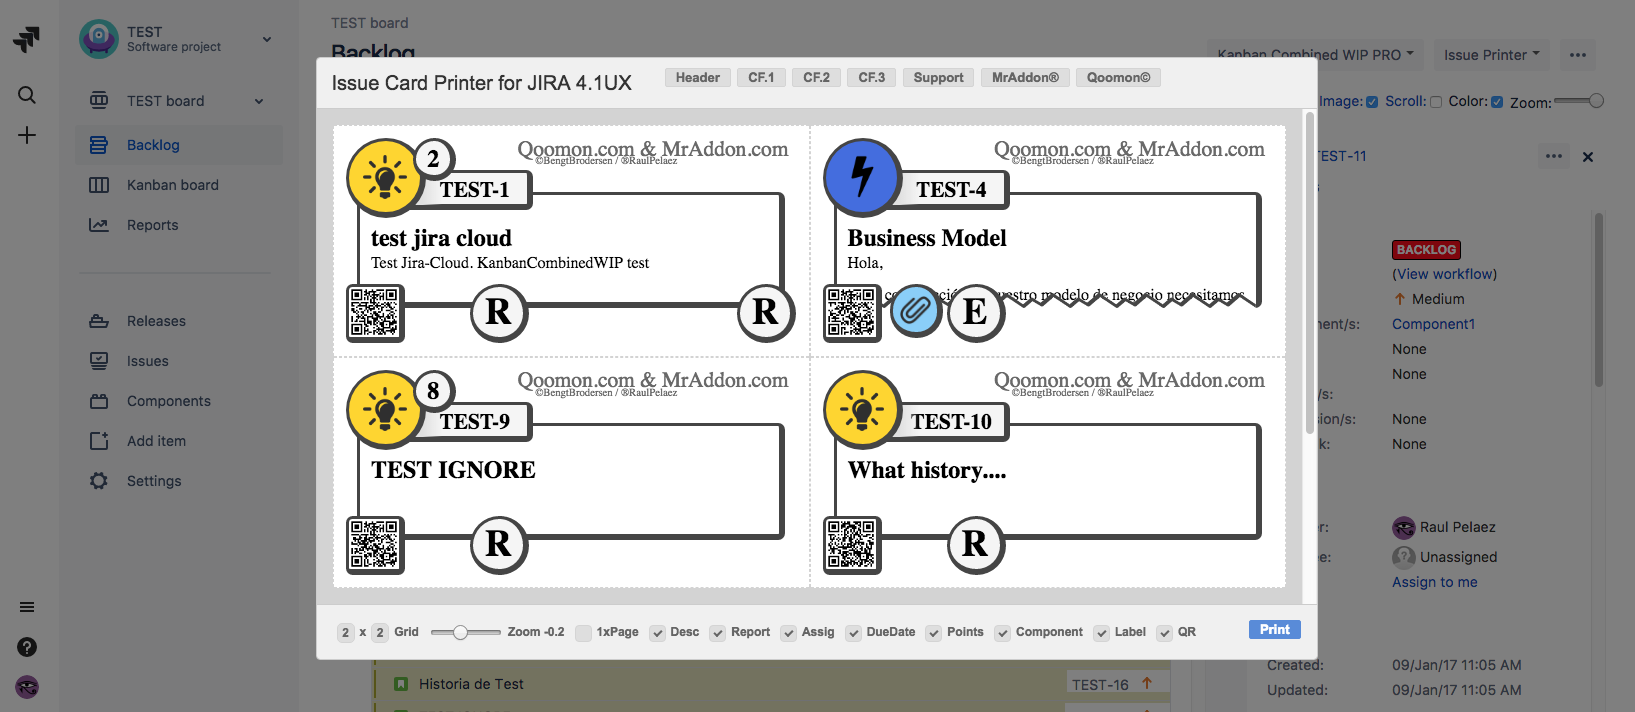
Task: Select the Header tab in card printer
Action: (x=697, y=78)
